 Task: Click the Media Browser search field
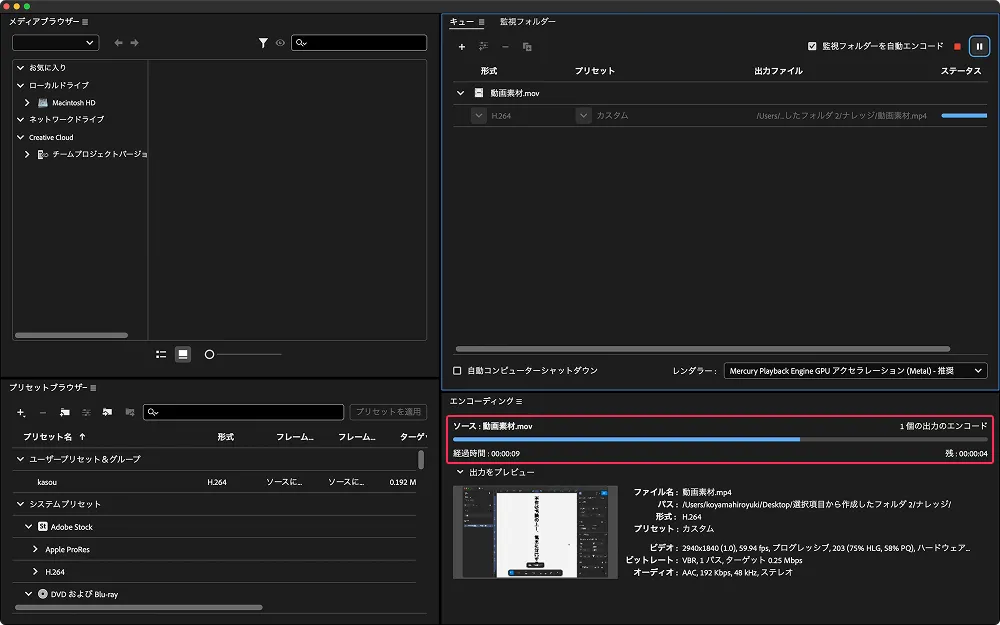click(359, 43)
